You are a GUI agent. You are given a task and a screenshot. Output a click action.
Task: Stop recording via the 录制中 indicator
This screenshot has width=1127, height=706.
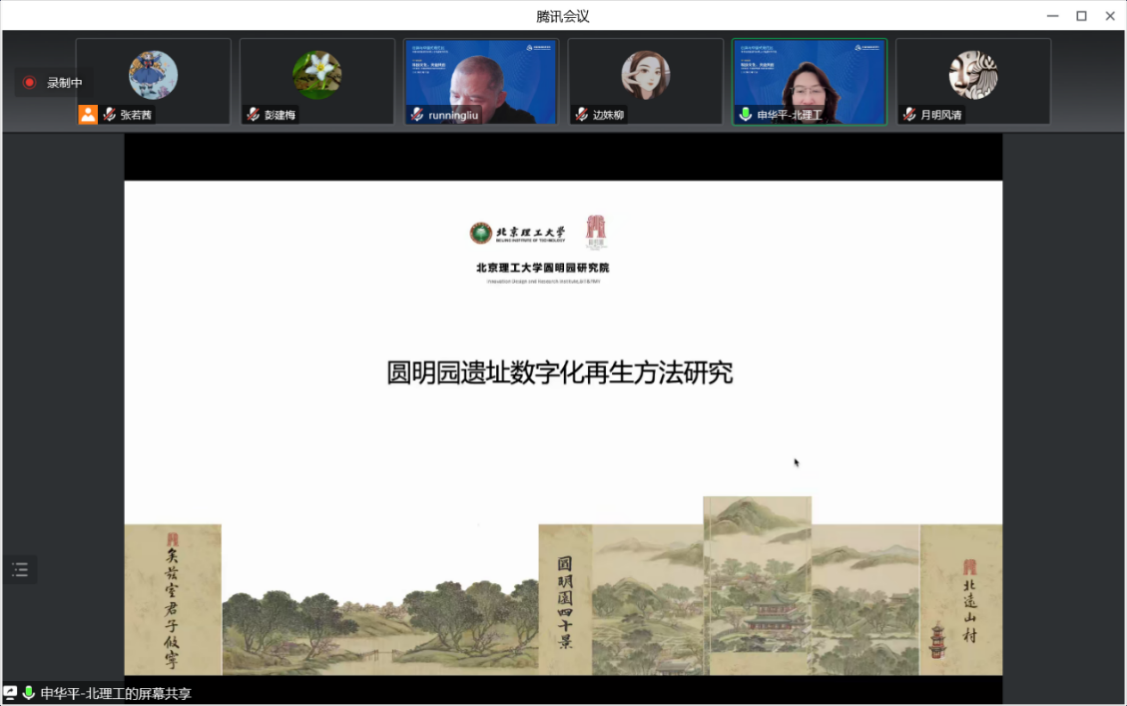[x=52, y=82]
